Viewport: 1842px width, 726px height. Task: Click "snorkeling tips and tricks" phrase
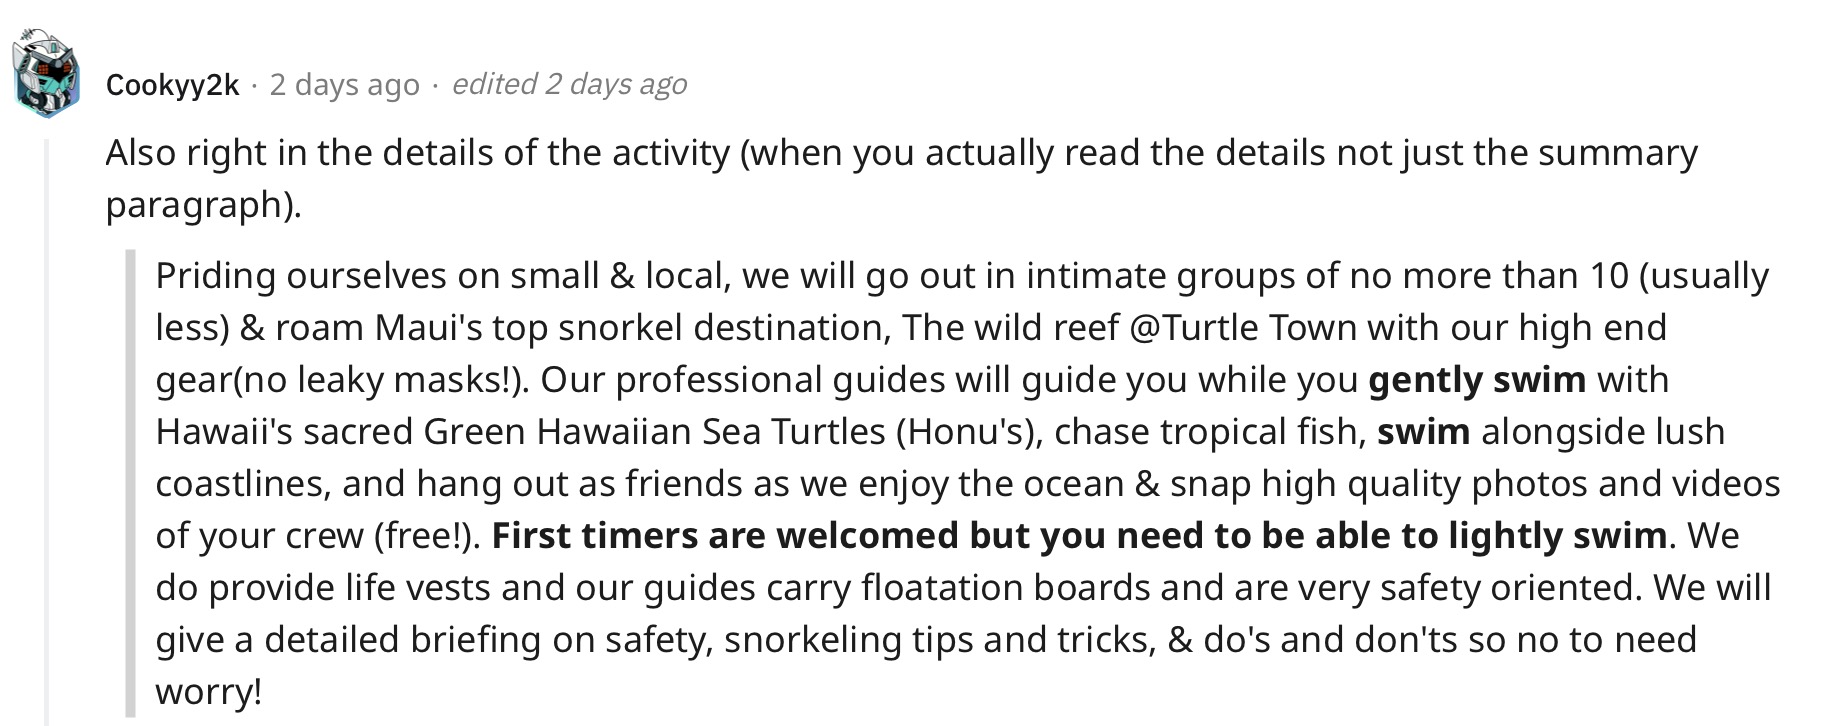click(x=937, y=640)
